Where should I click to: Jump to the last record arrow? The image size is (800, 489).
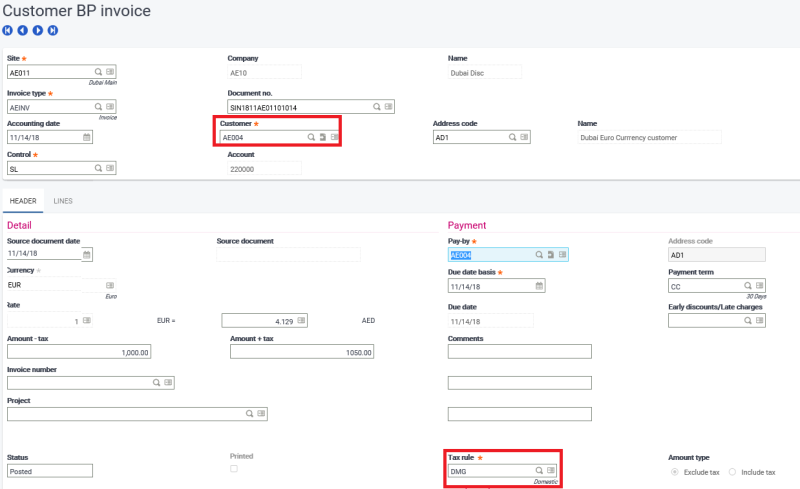[52, 30]
